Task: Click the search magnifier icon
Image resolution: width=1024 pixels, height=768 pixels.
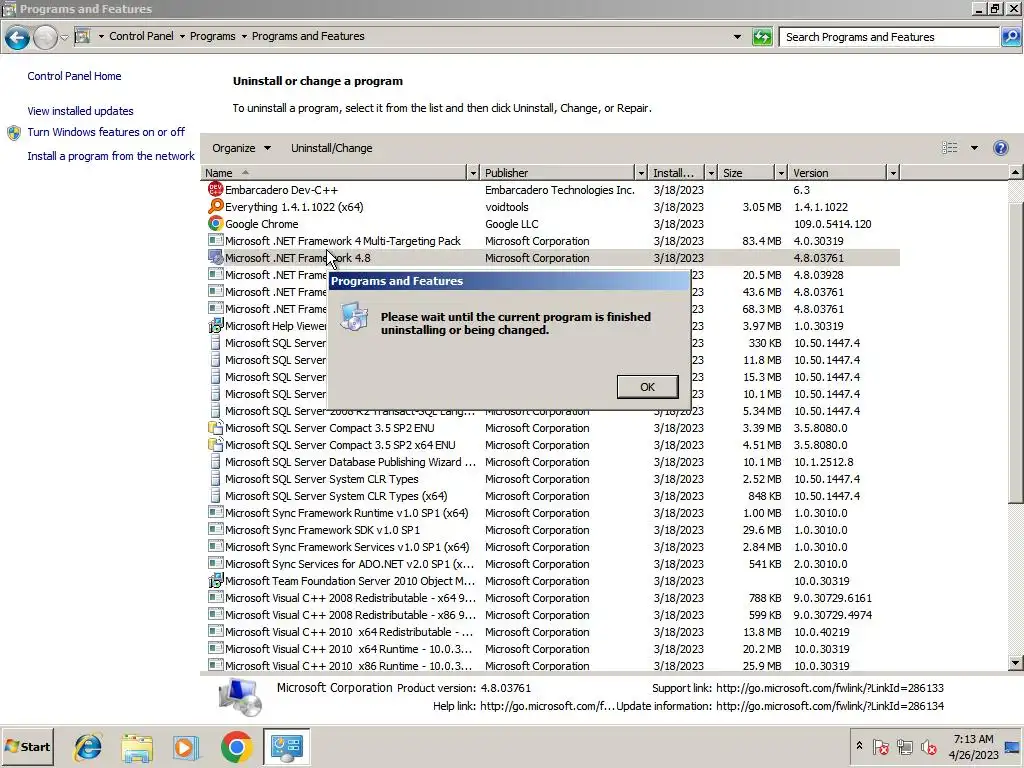Action: [x=1010, y=37]
